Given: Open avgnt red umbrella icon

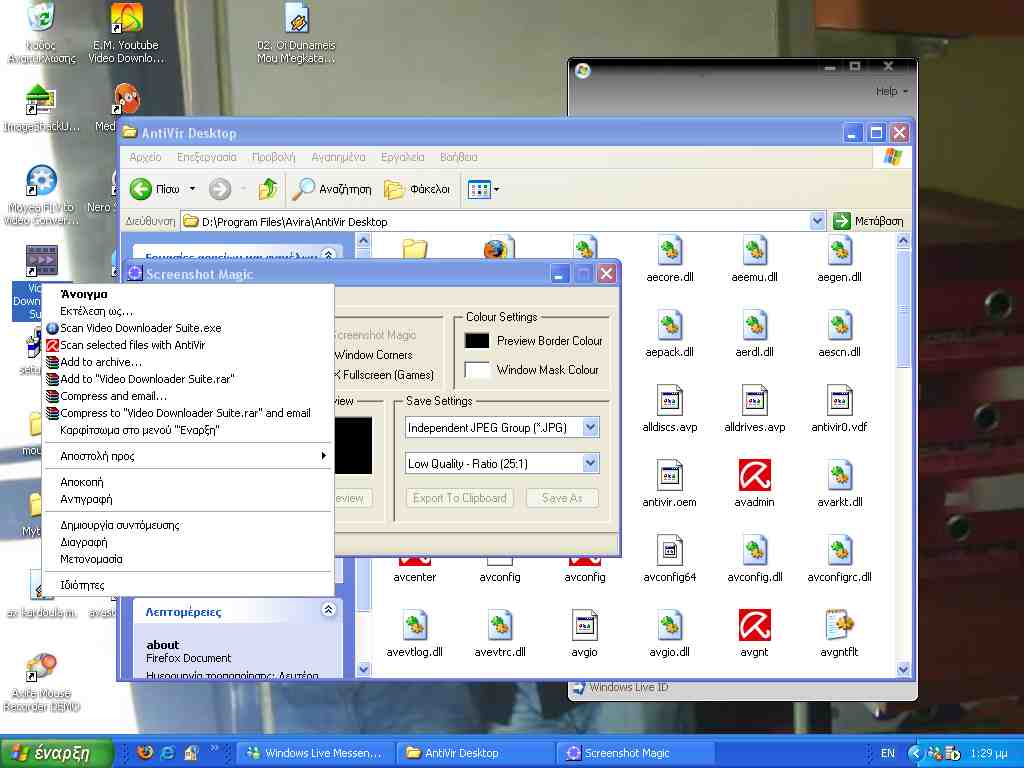Looking at the screenshot, I should [x=754, y=625].
